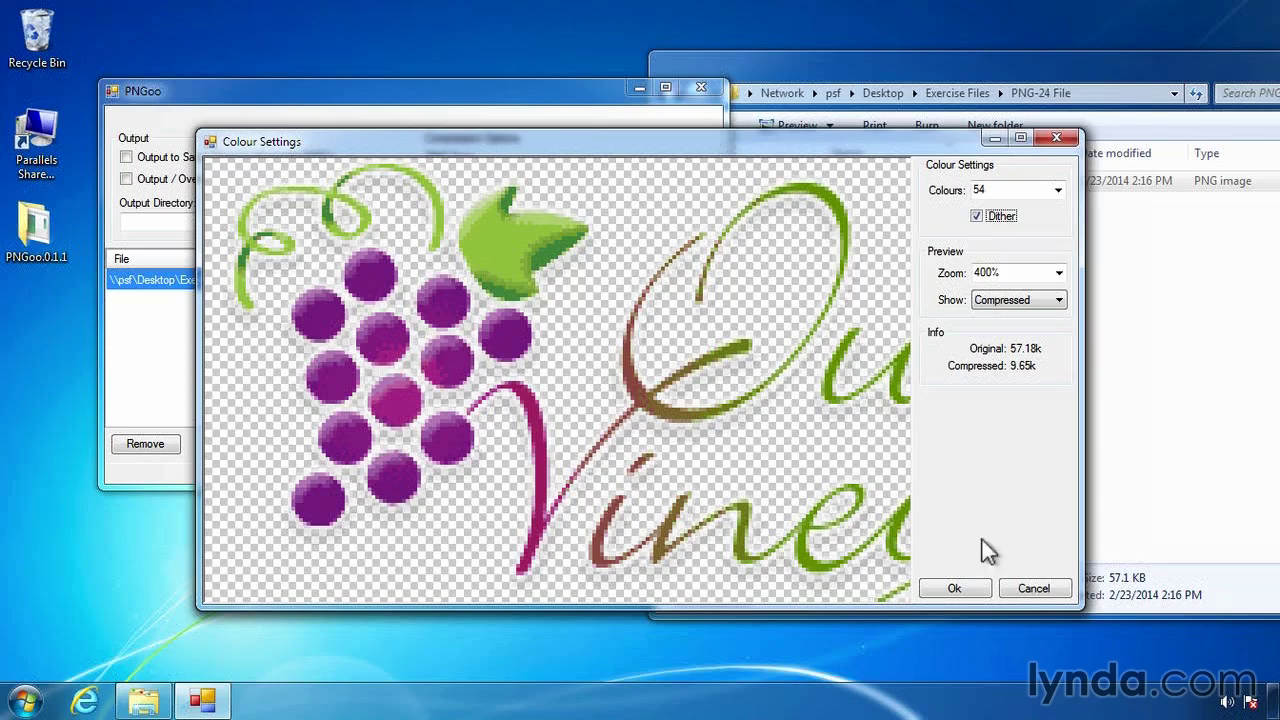
Task: Launch Internet Explorer from the taskbar
Action: 87,700
